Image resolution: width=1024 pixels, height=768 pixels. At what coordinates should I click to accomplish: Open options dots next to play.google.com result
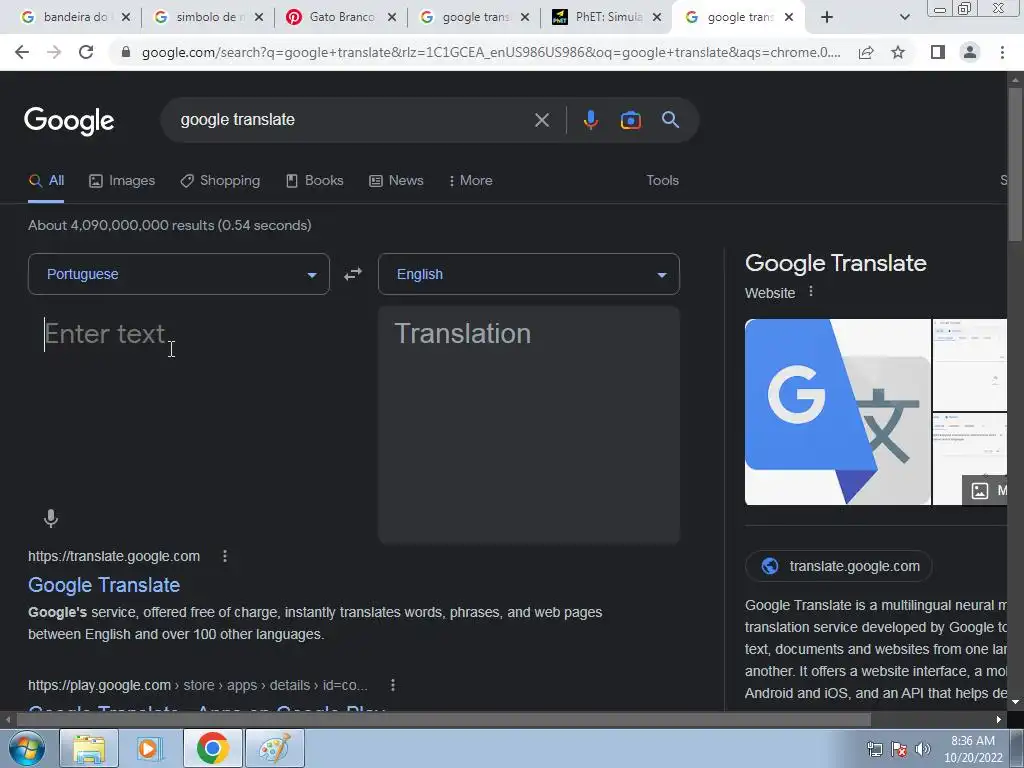(x=392, y=684)
